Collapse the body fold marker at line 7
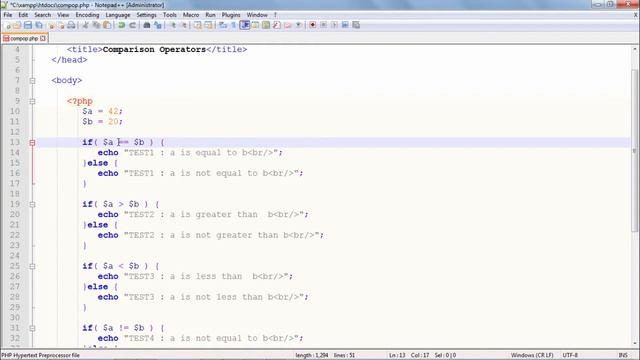This screenshot has height=360, width=640. pos(32,81)
